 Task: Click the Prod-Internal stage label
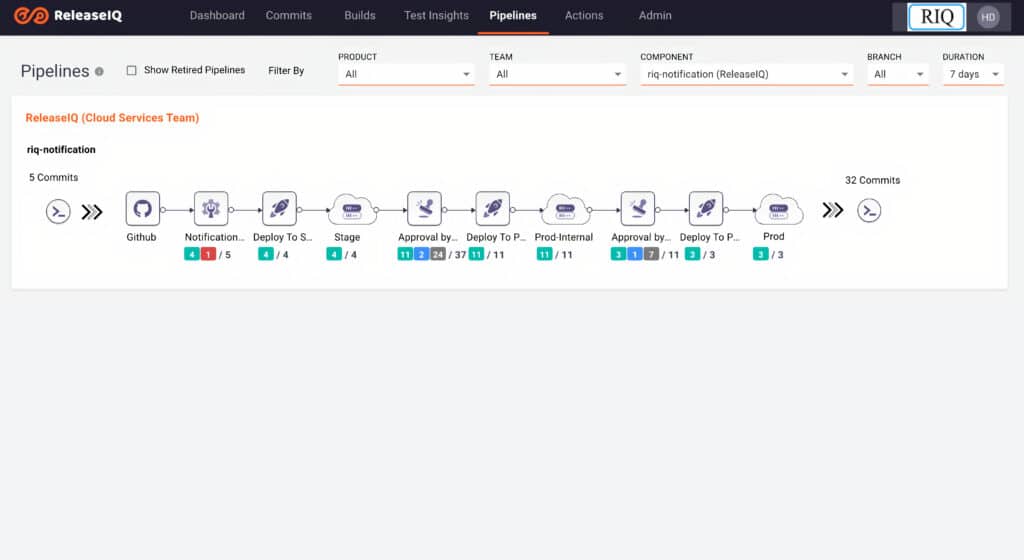click(564, 237)
